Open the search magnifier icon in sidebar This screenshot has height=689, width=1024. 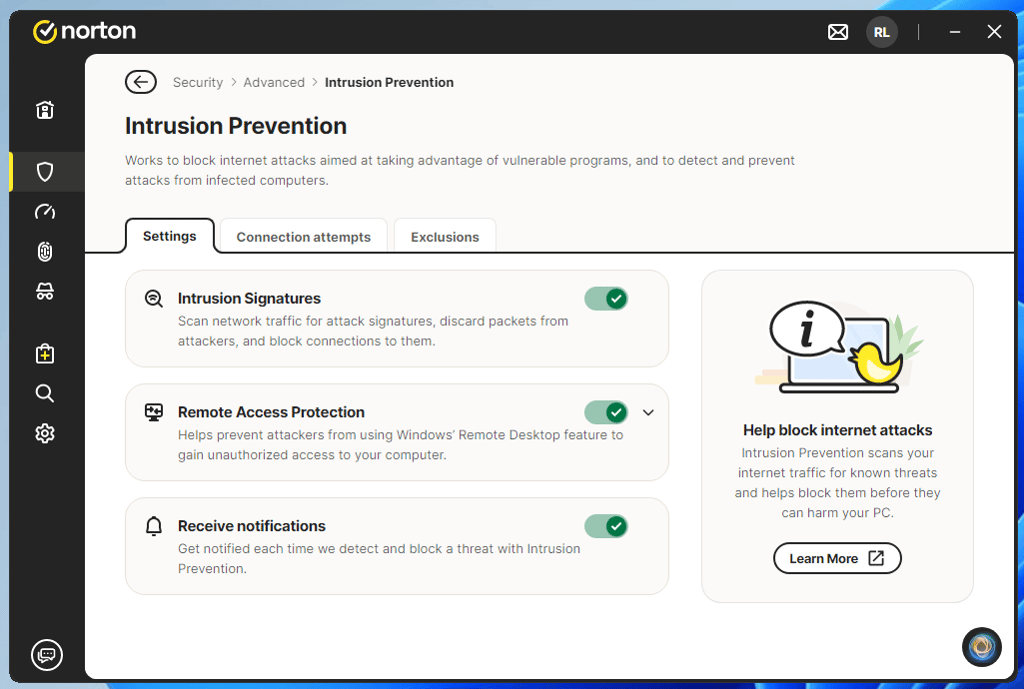(x=45, y=393)
